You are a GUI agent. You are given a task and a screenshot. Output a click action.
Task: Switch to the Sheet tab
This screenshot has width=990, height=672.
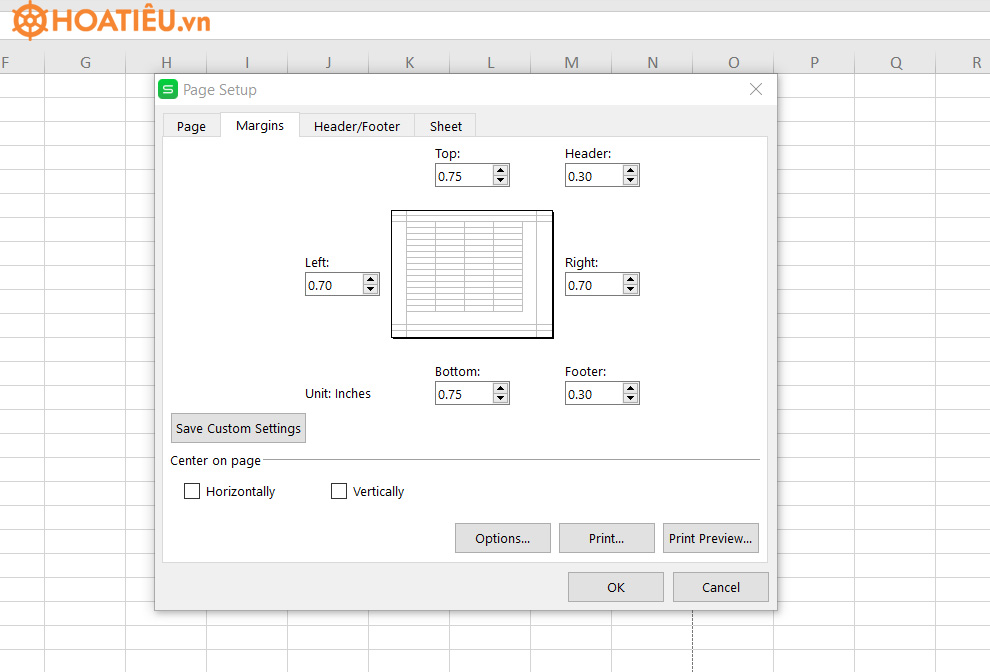[445, 125]
